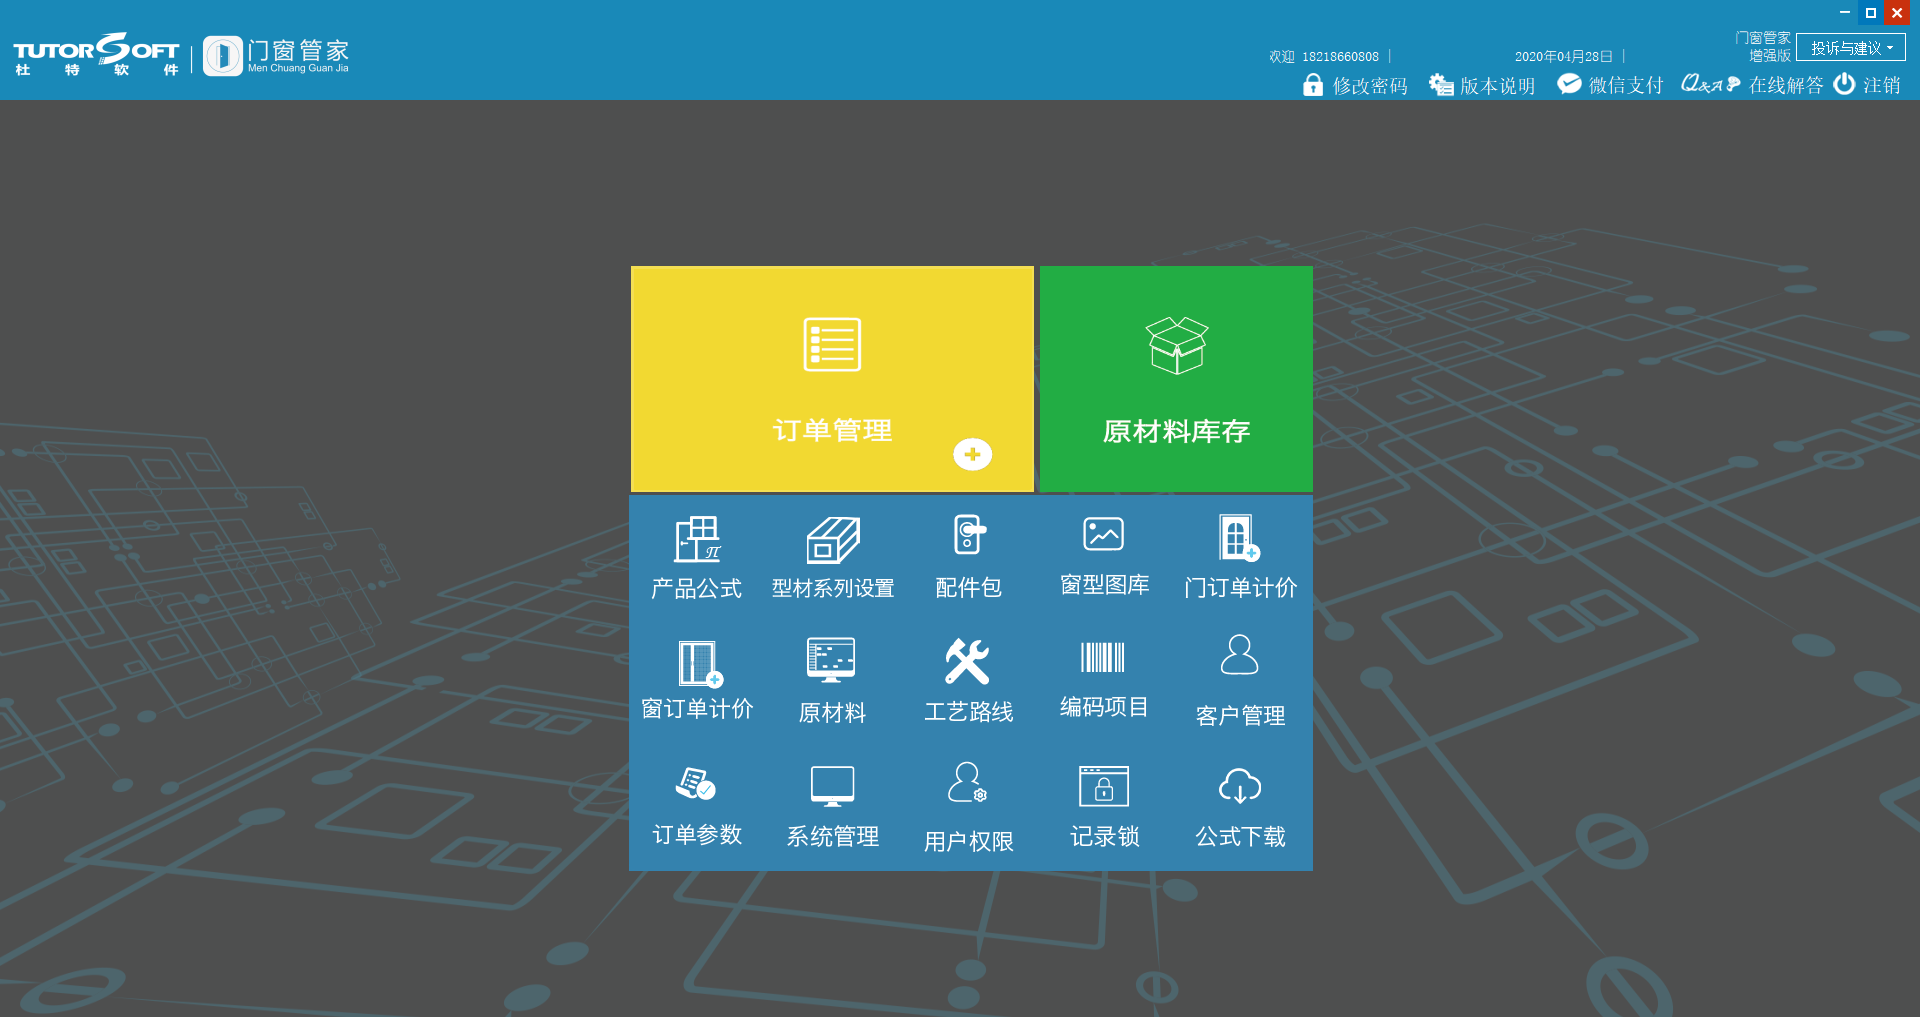This screenshot has width=1920, height=1017.
Task: Open 产品公式 product formula icon
Action: (x=697, y=558)
